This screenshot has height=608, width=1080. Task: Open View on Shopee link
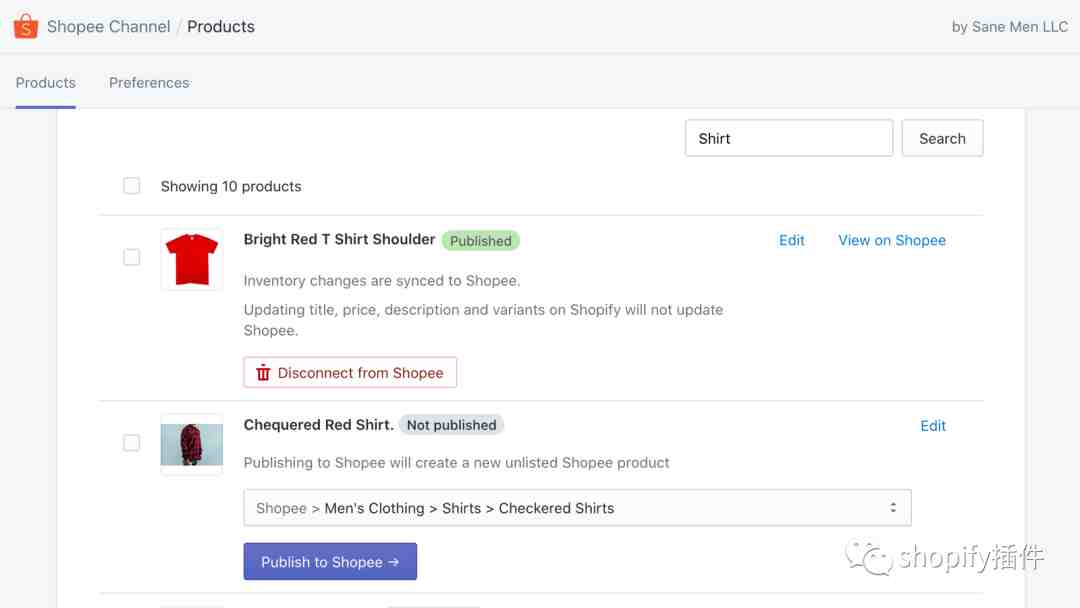point(892,240)
